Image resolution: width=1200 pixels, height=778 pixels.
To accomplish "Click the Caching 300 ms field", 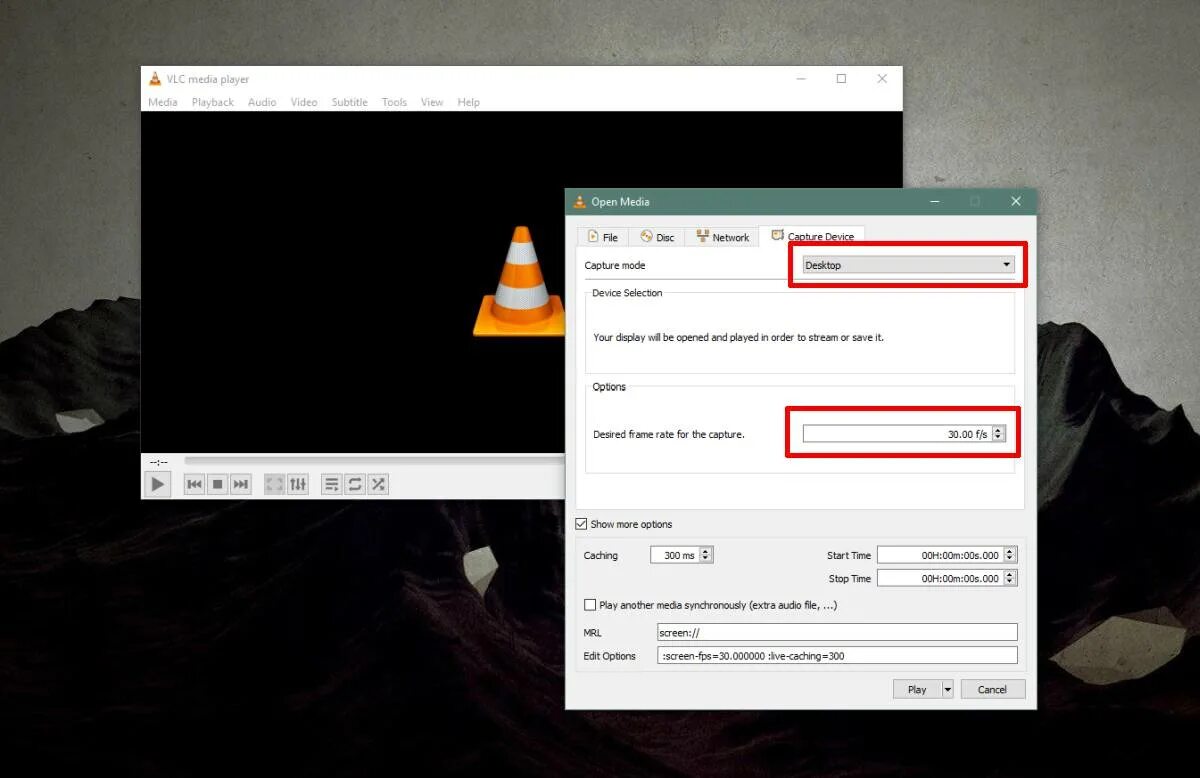I will point(675,555).
